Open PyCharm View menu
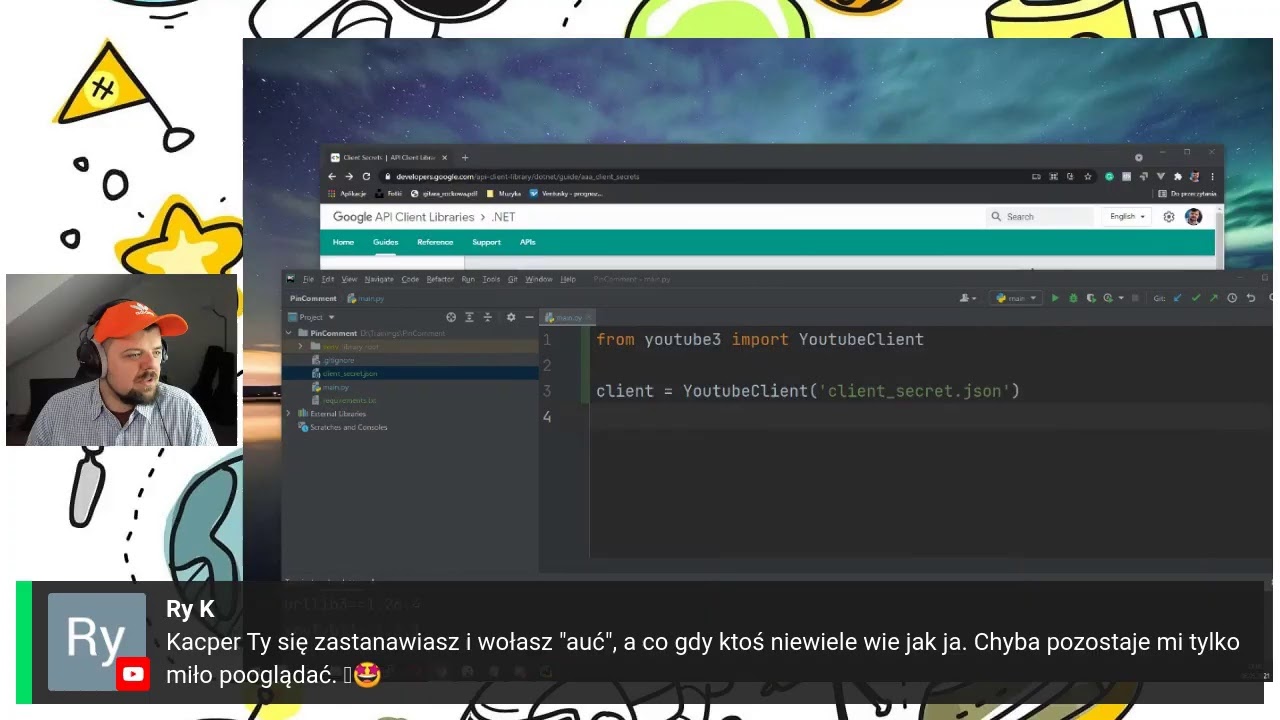This screenshot has width=1280, height=720. coord(349,279)
